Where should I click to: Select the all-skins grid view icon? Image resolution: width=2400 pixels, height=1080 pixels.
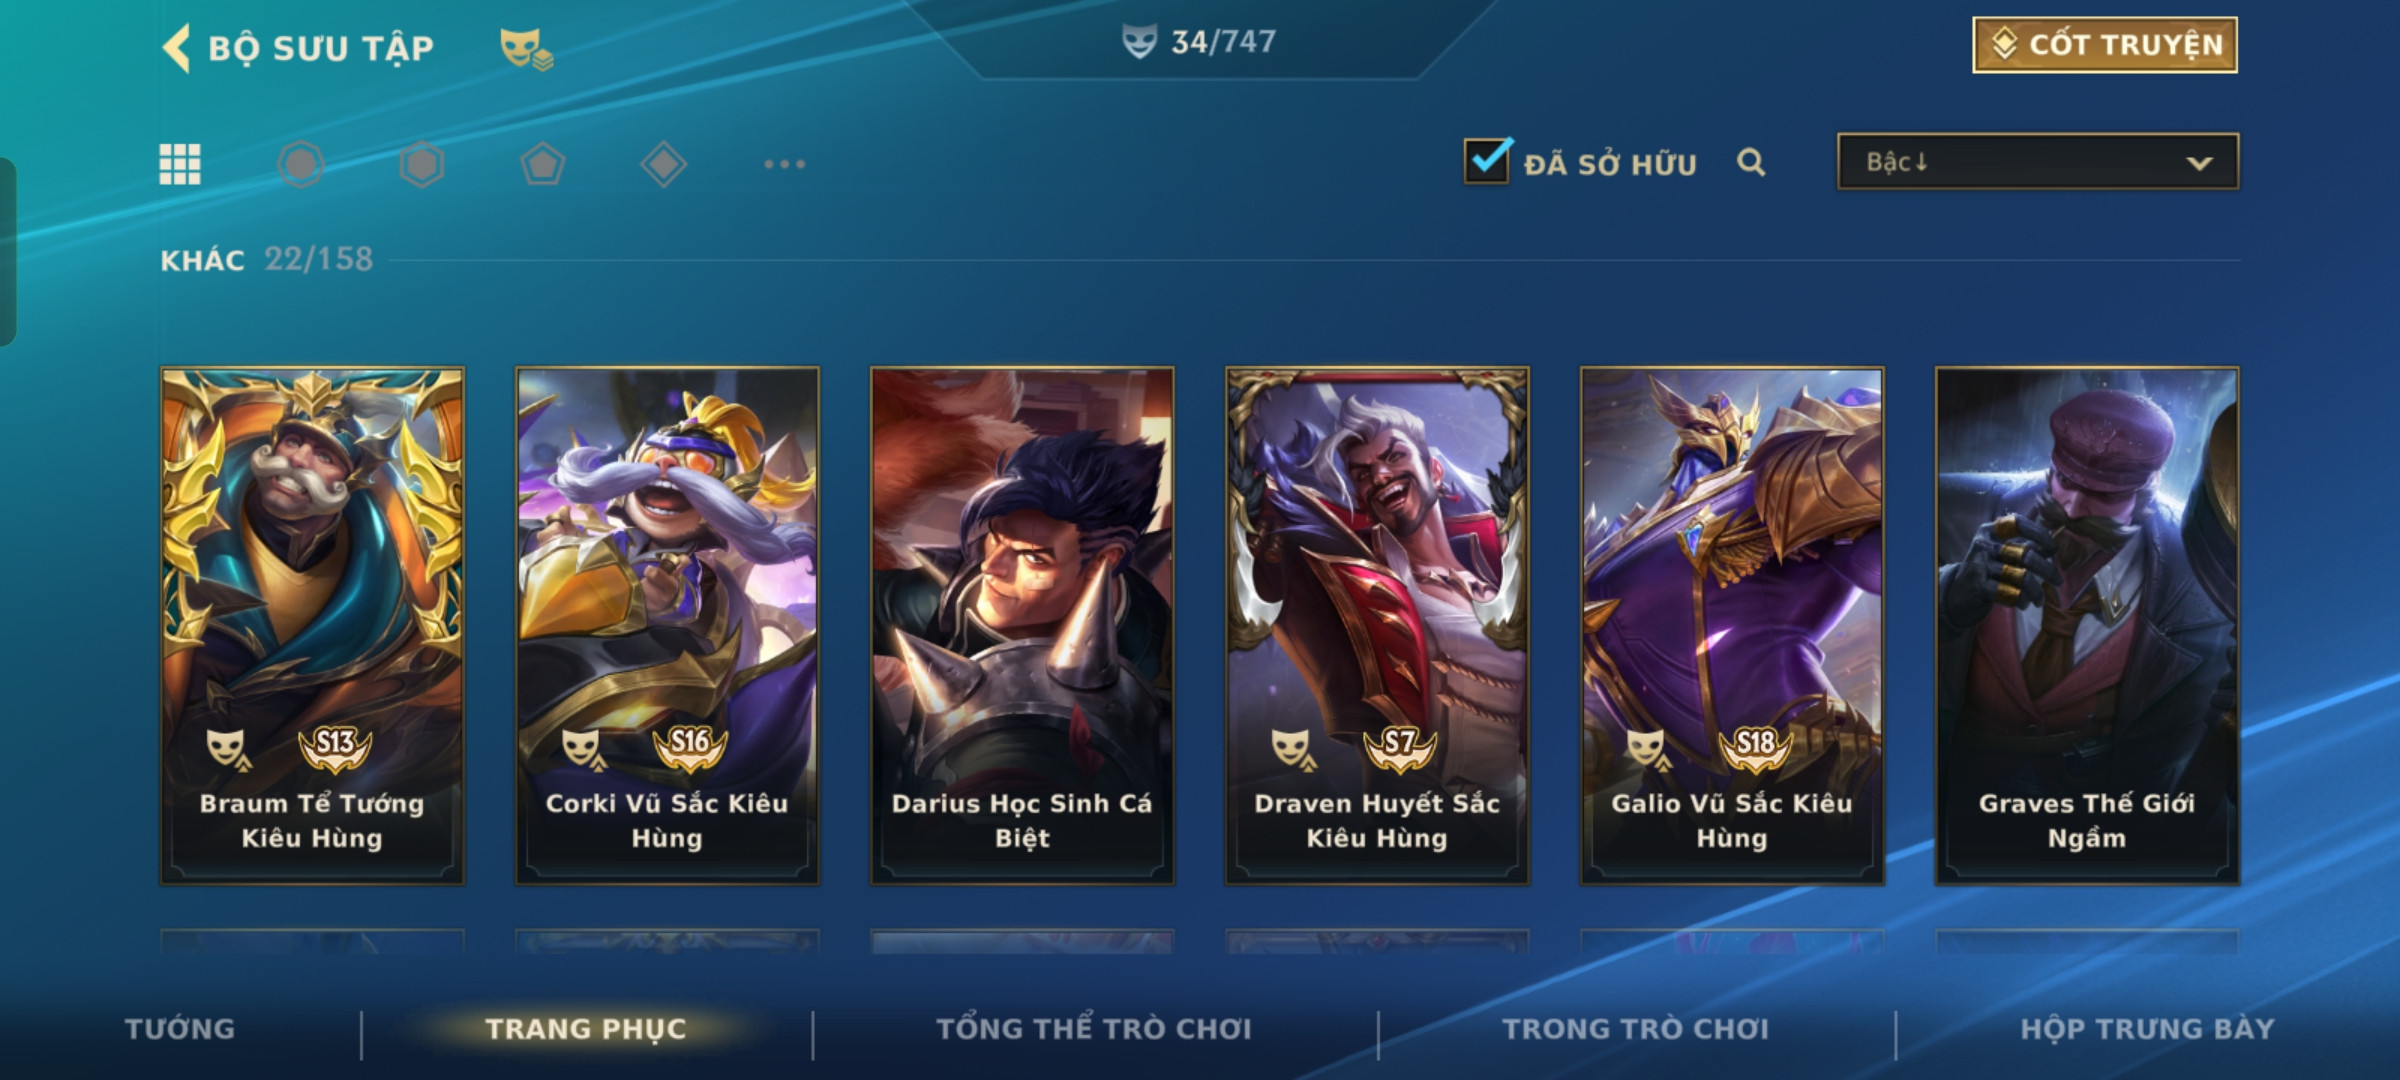coord(180,164)
